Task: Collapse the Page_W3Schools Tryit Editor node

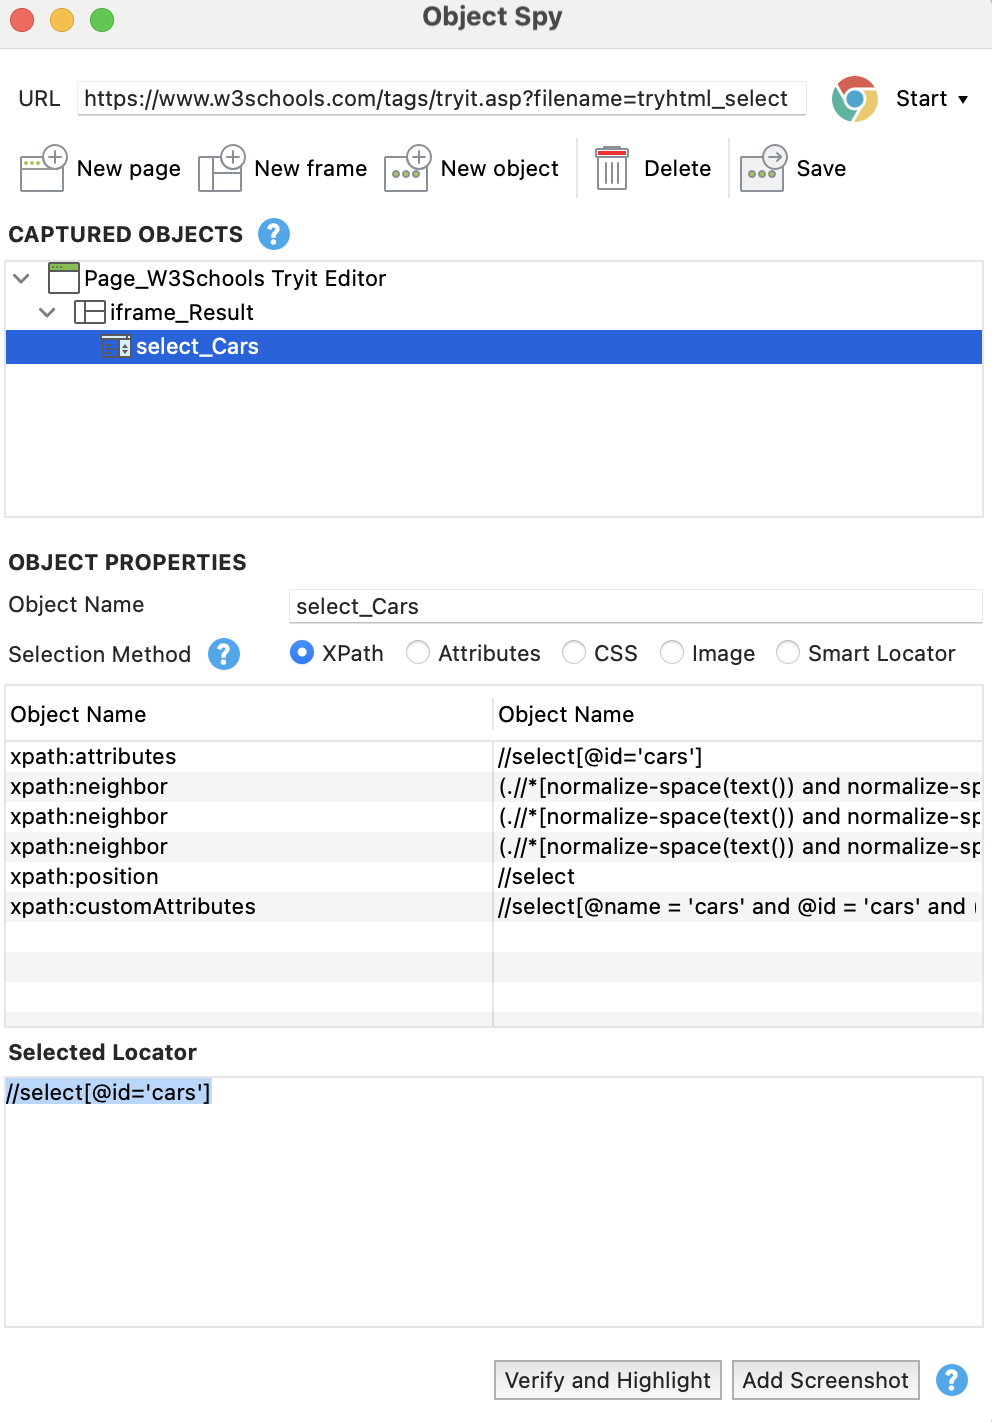Action: tap(21, 279)
